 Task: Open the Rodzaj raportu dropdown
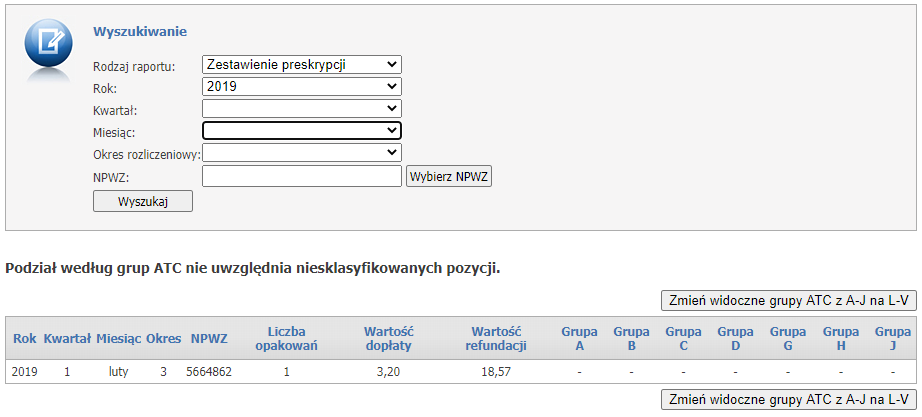tap(301, 65)
